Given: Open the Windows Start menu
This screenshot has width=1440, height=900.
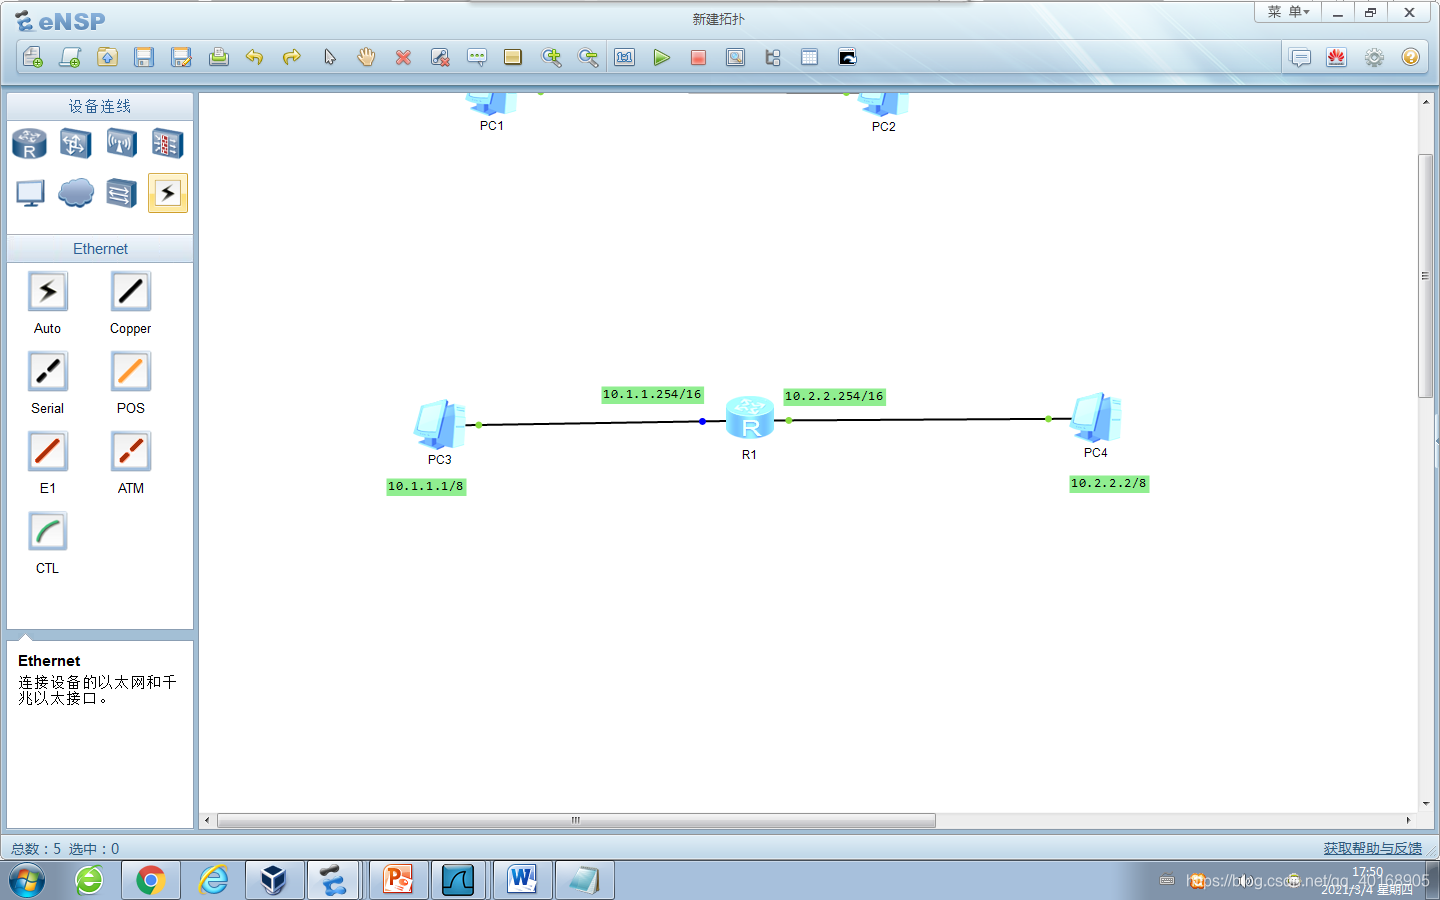Looking at the screenshot, I should (x=27, y=881).
